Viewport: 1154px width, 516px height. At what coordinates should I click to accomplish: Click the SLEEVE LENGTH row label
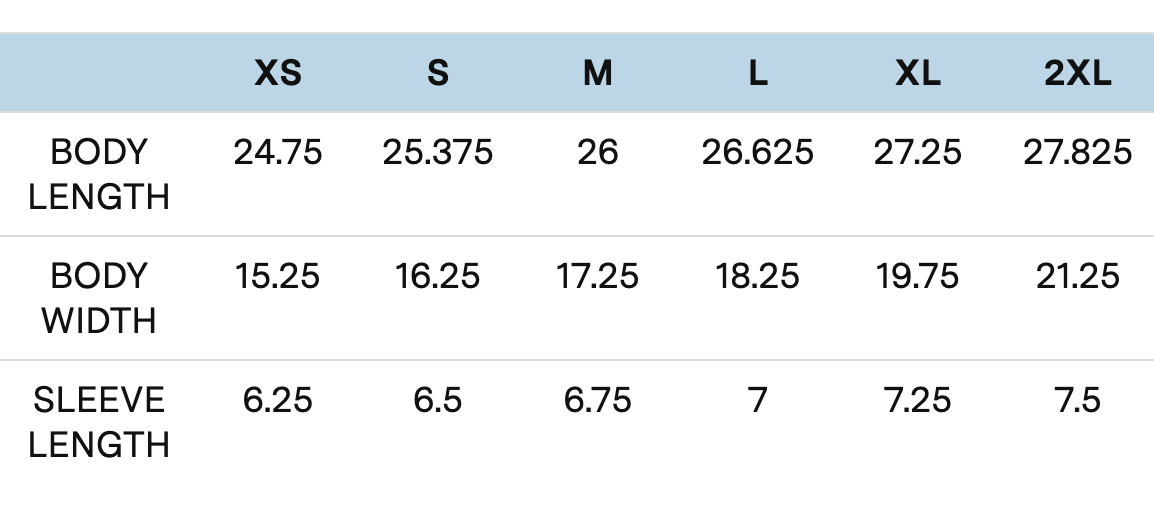point(99,422)
